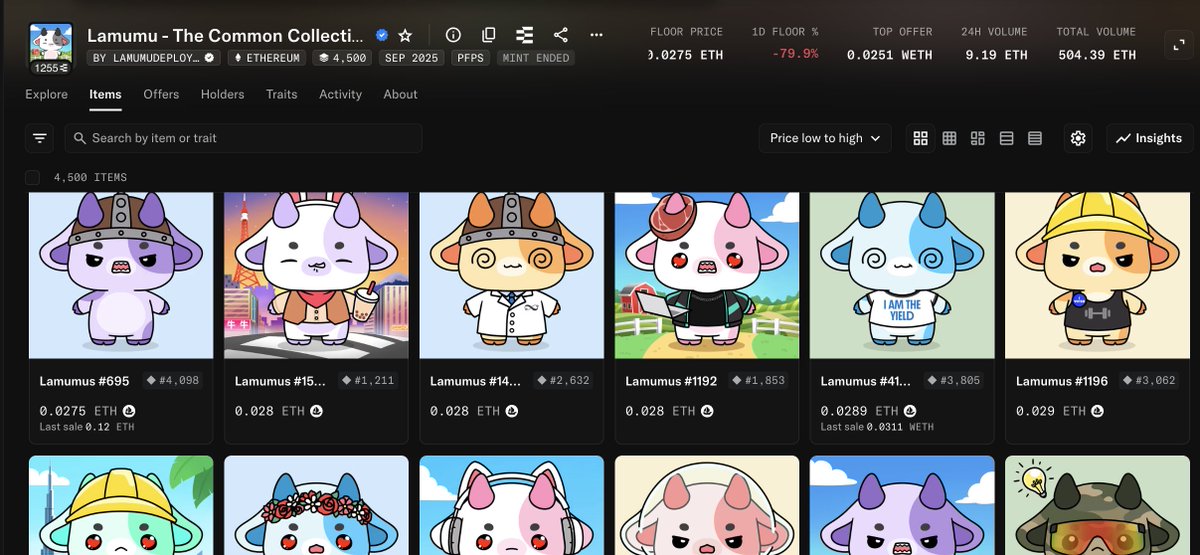The height and width of the screenshot is (555, 1200).
Task: Open the three-dots more options menu
Action: coord(597,35)
